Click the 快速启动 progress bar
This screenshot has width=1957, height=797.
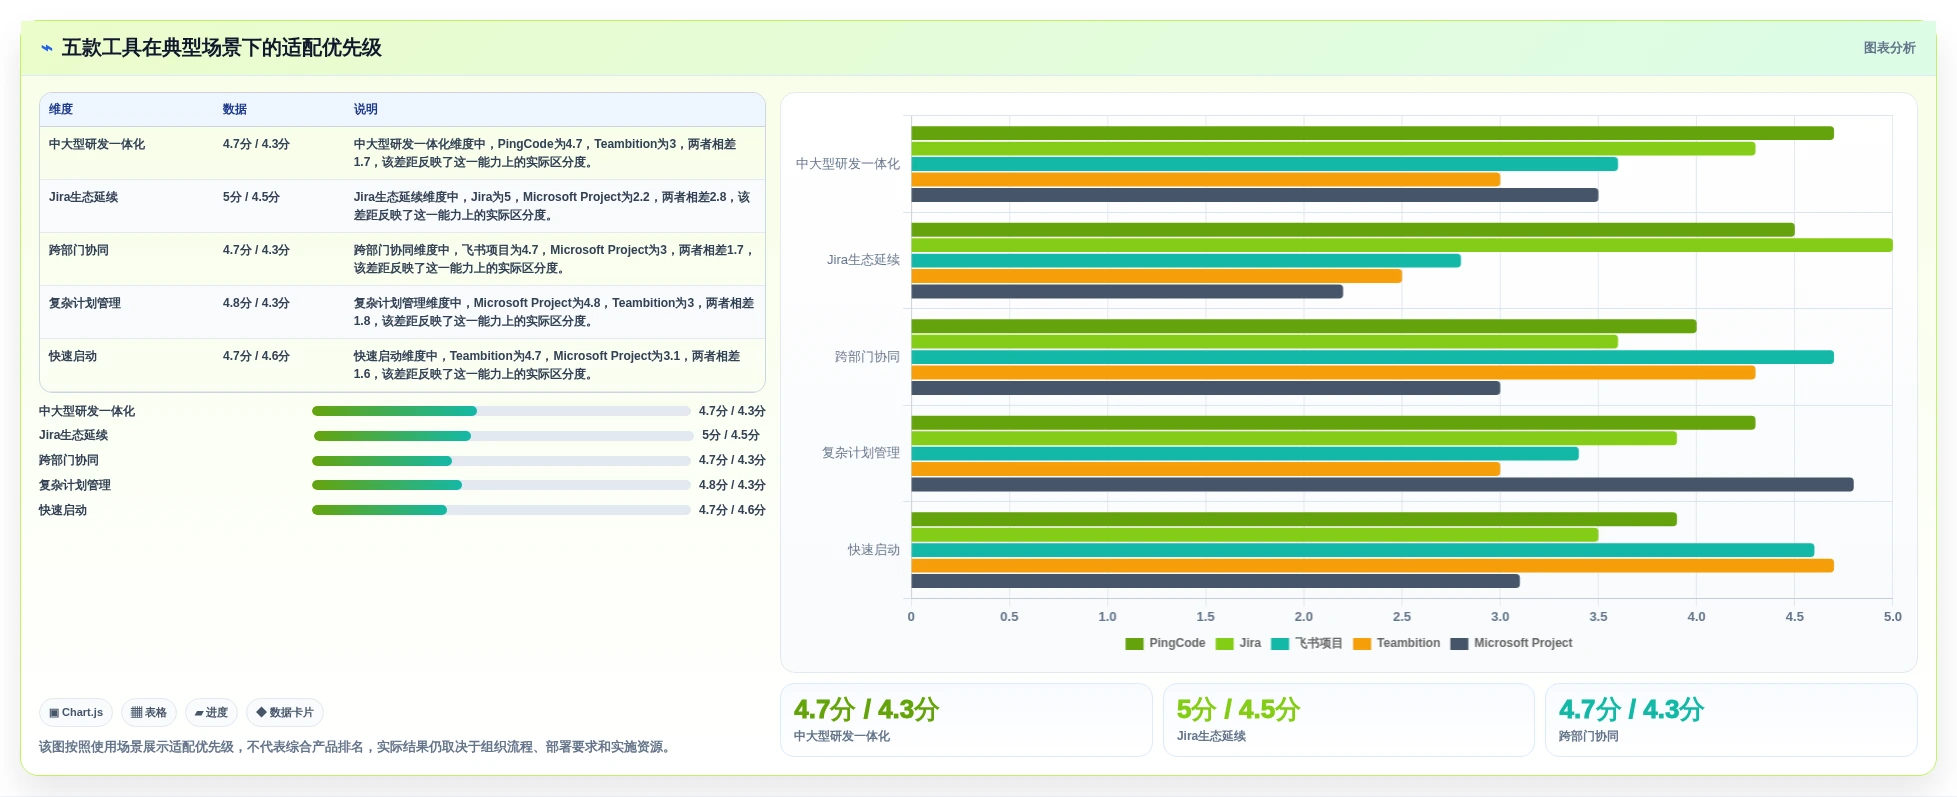coord(501,510)
